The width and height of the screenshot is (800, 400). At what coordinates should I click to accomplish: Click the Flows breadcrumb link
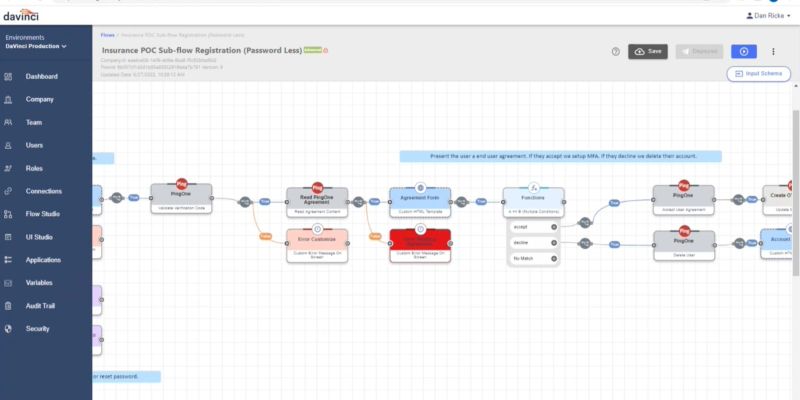click(x=108, y=35)
